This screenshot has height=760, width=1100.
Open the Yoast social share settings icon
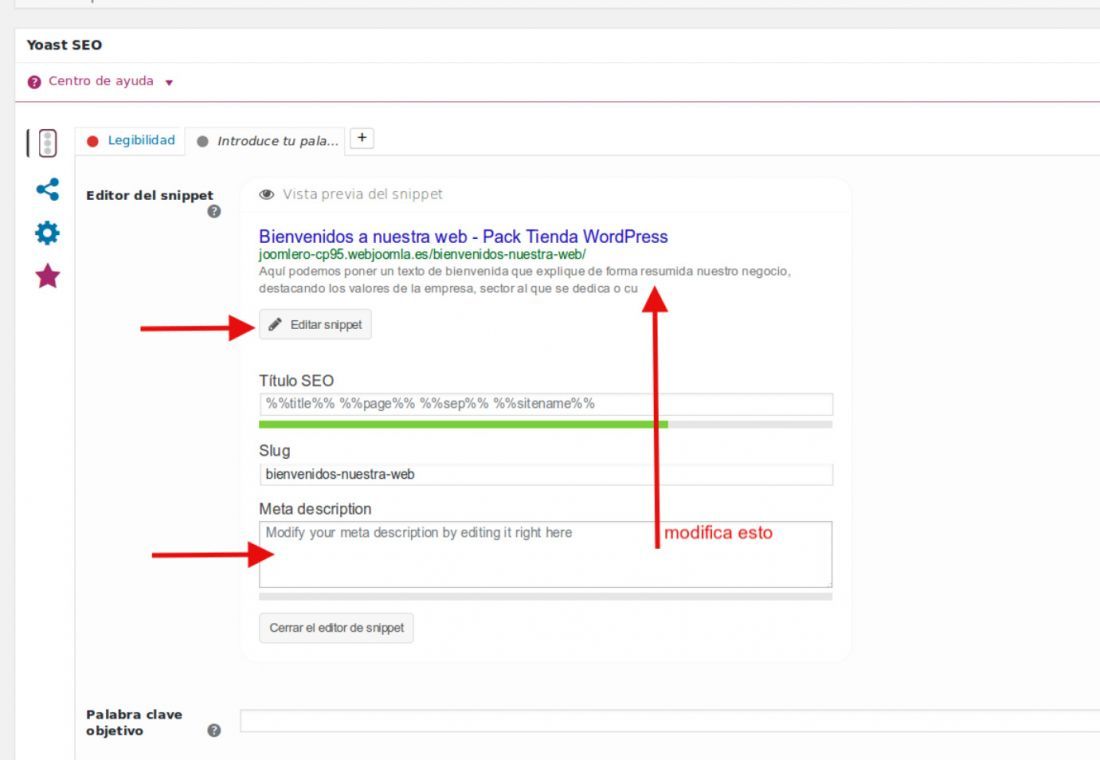pyautogui.click(x=47, y=189)
